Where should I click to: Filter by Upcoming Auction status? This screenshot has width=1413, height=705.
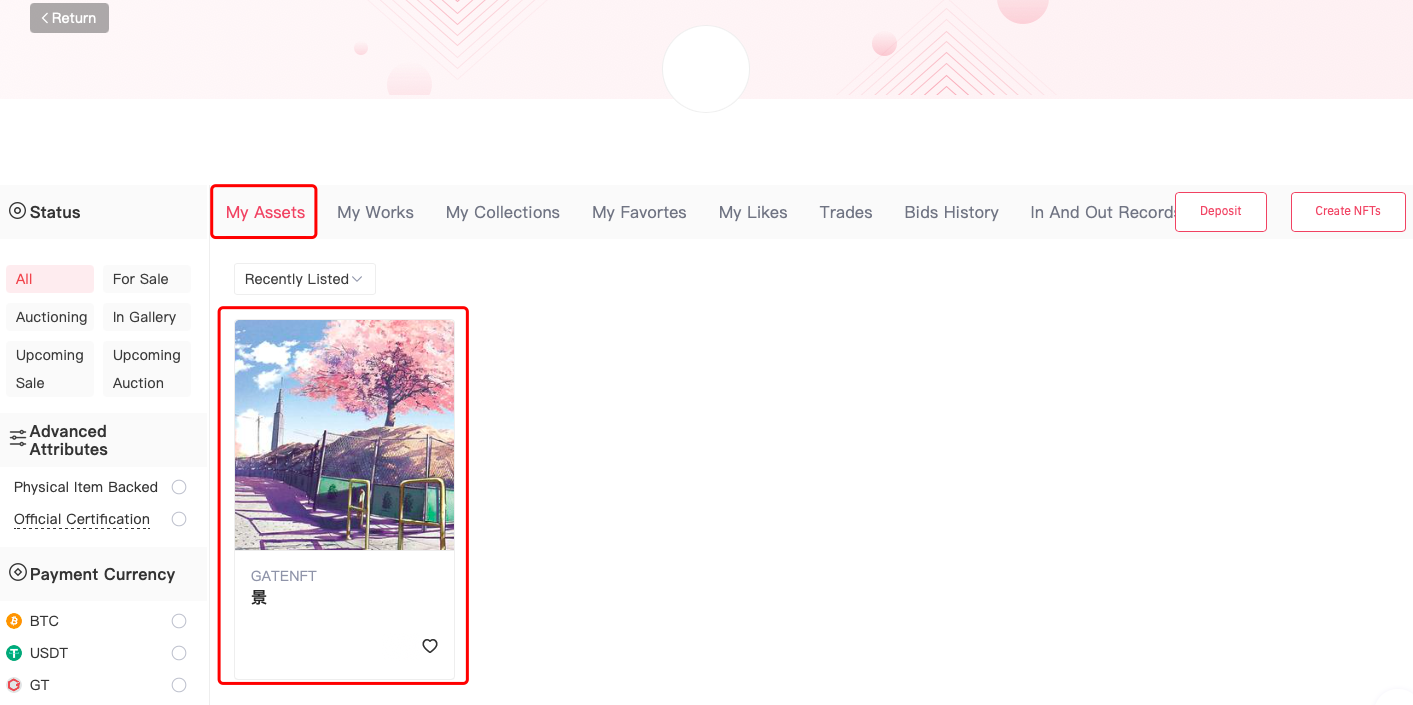[x=146, y=369]
